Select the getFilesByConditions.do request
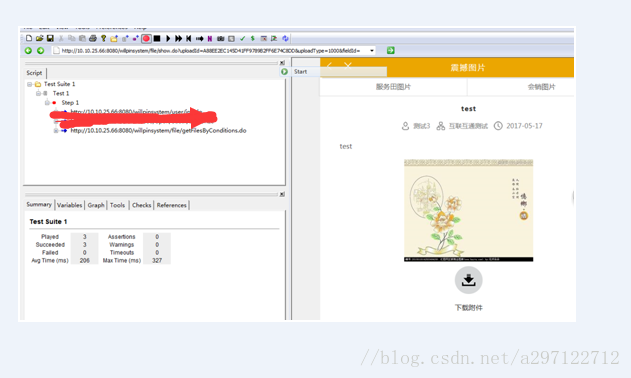631x378 pixels. point(158,130)
